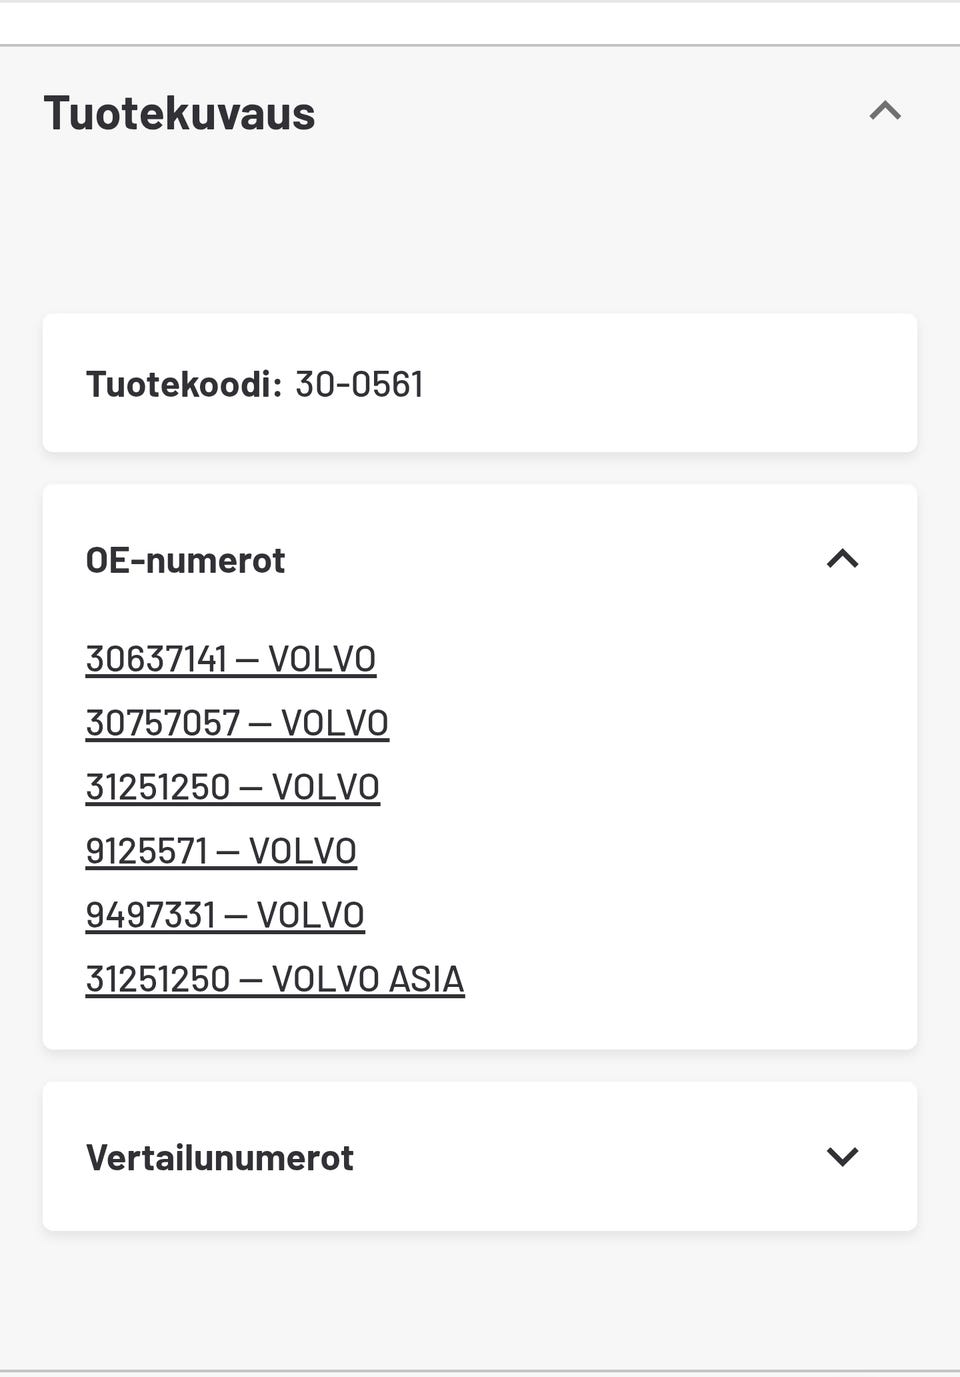The width and height of the screenshot is (960, 1377).
Task: Click the product code value 30-0561
Action: point(359,384)
